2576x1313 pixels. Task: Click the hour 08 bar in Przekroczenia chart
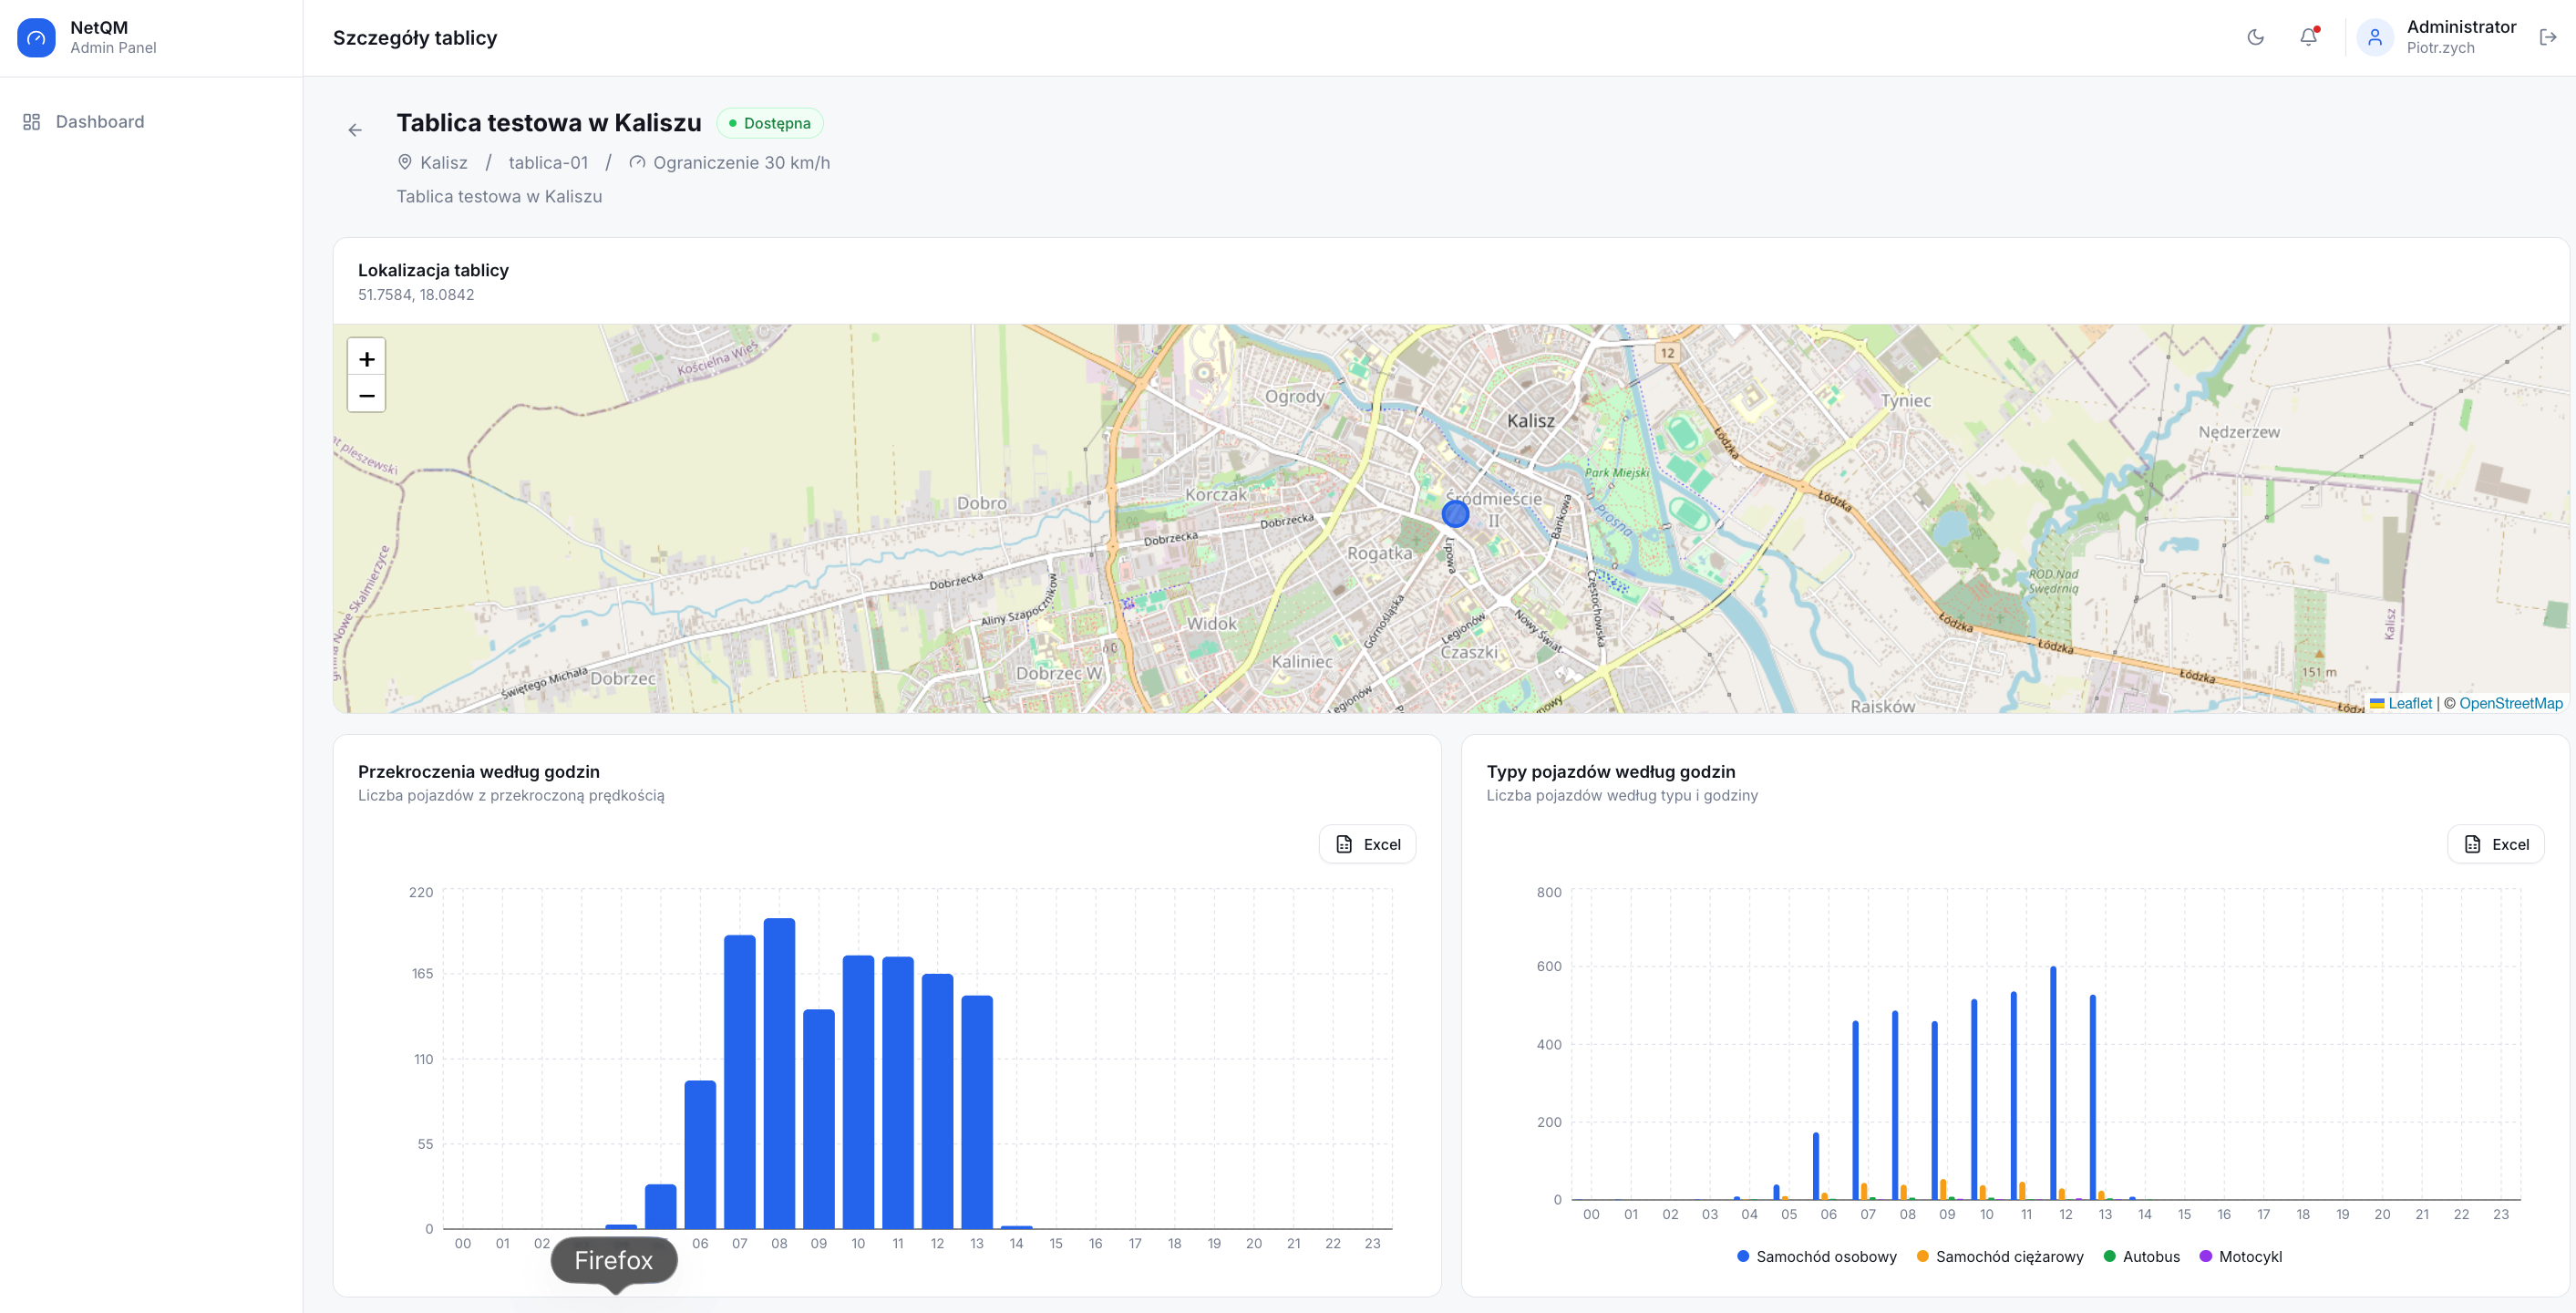tap(779, 1073)
